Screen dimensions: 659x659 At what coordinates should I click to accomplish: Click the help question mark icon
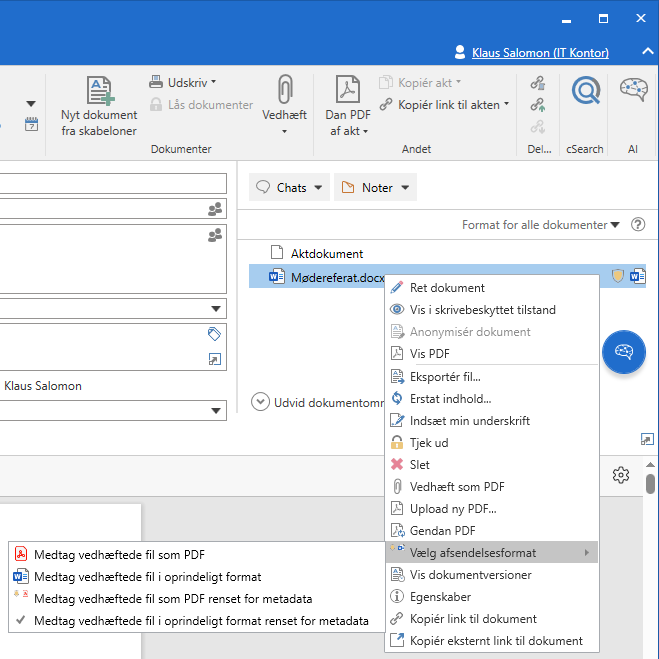coord(638,225)
